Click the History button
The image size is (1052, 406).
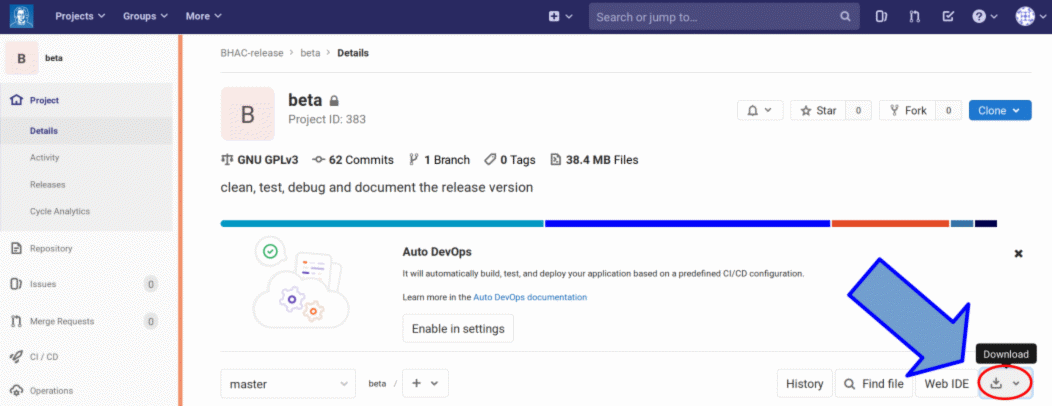tap(804, 384)
